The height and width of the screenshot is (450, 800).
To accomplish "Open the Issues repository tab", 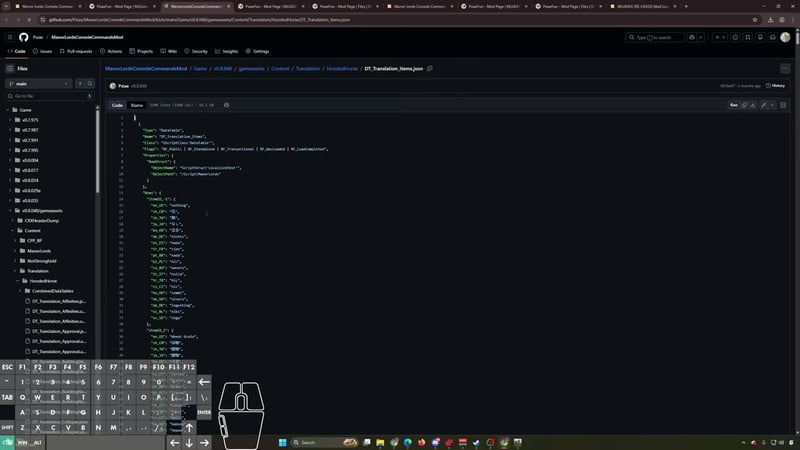I will pyautogui.click(x=42, y=51).
